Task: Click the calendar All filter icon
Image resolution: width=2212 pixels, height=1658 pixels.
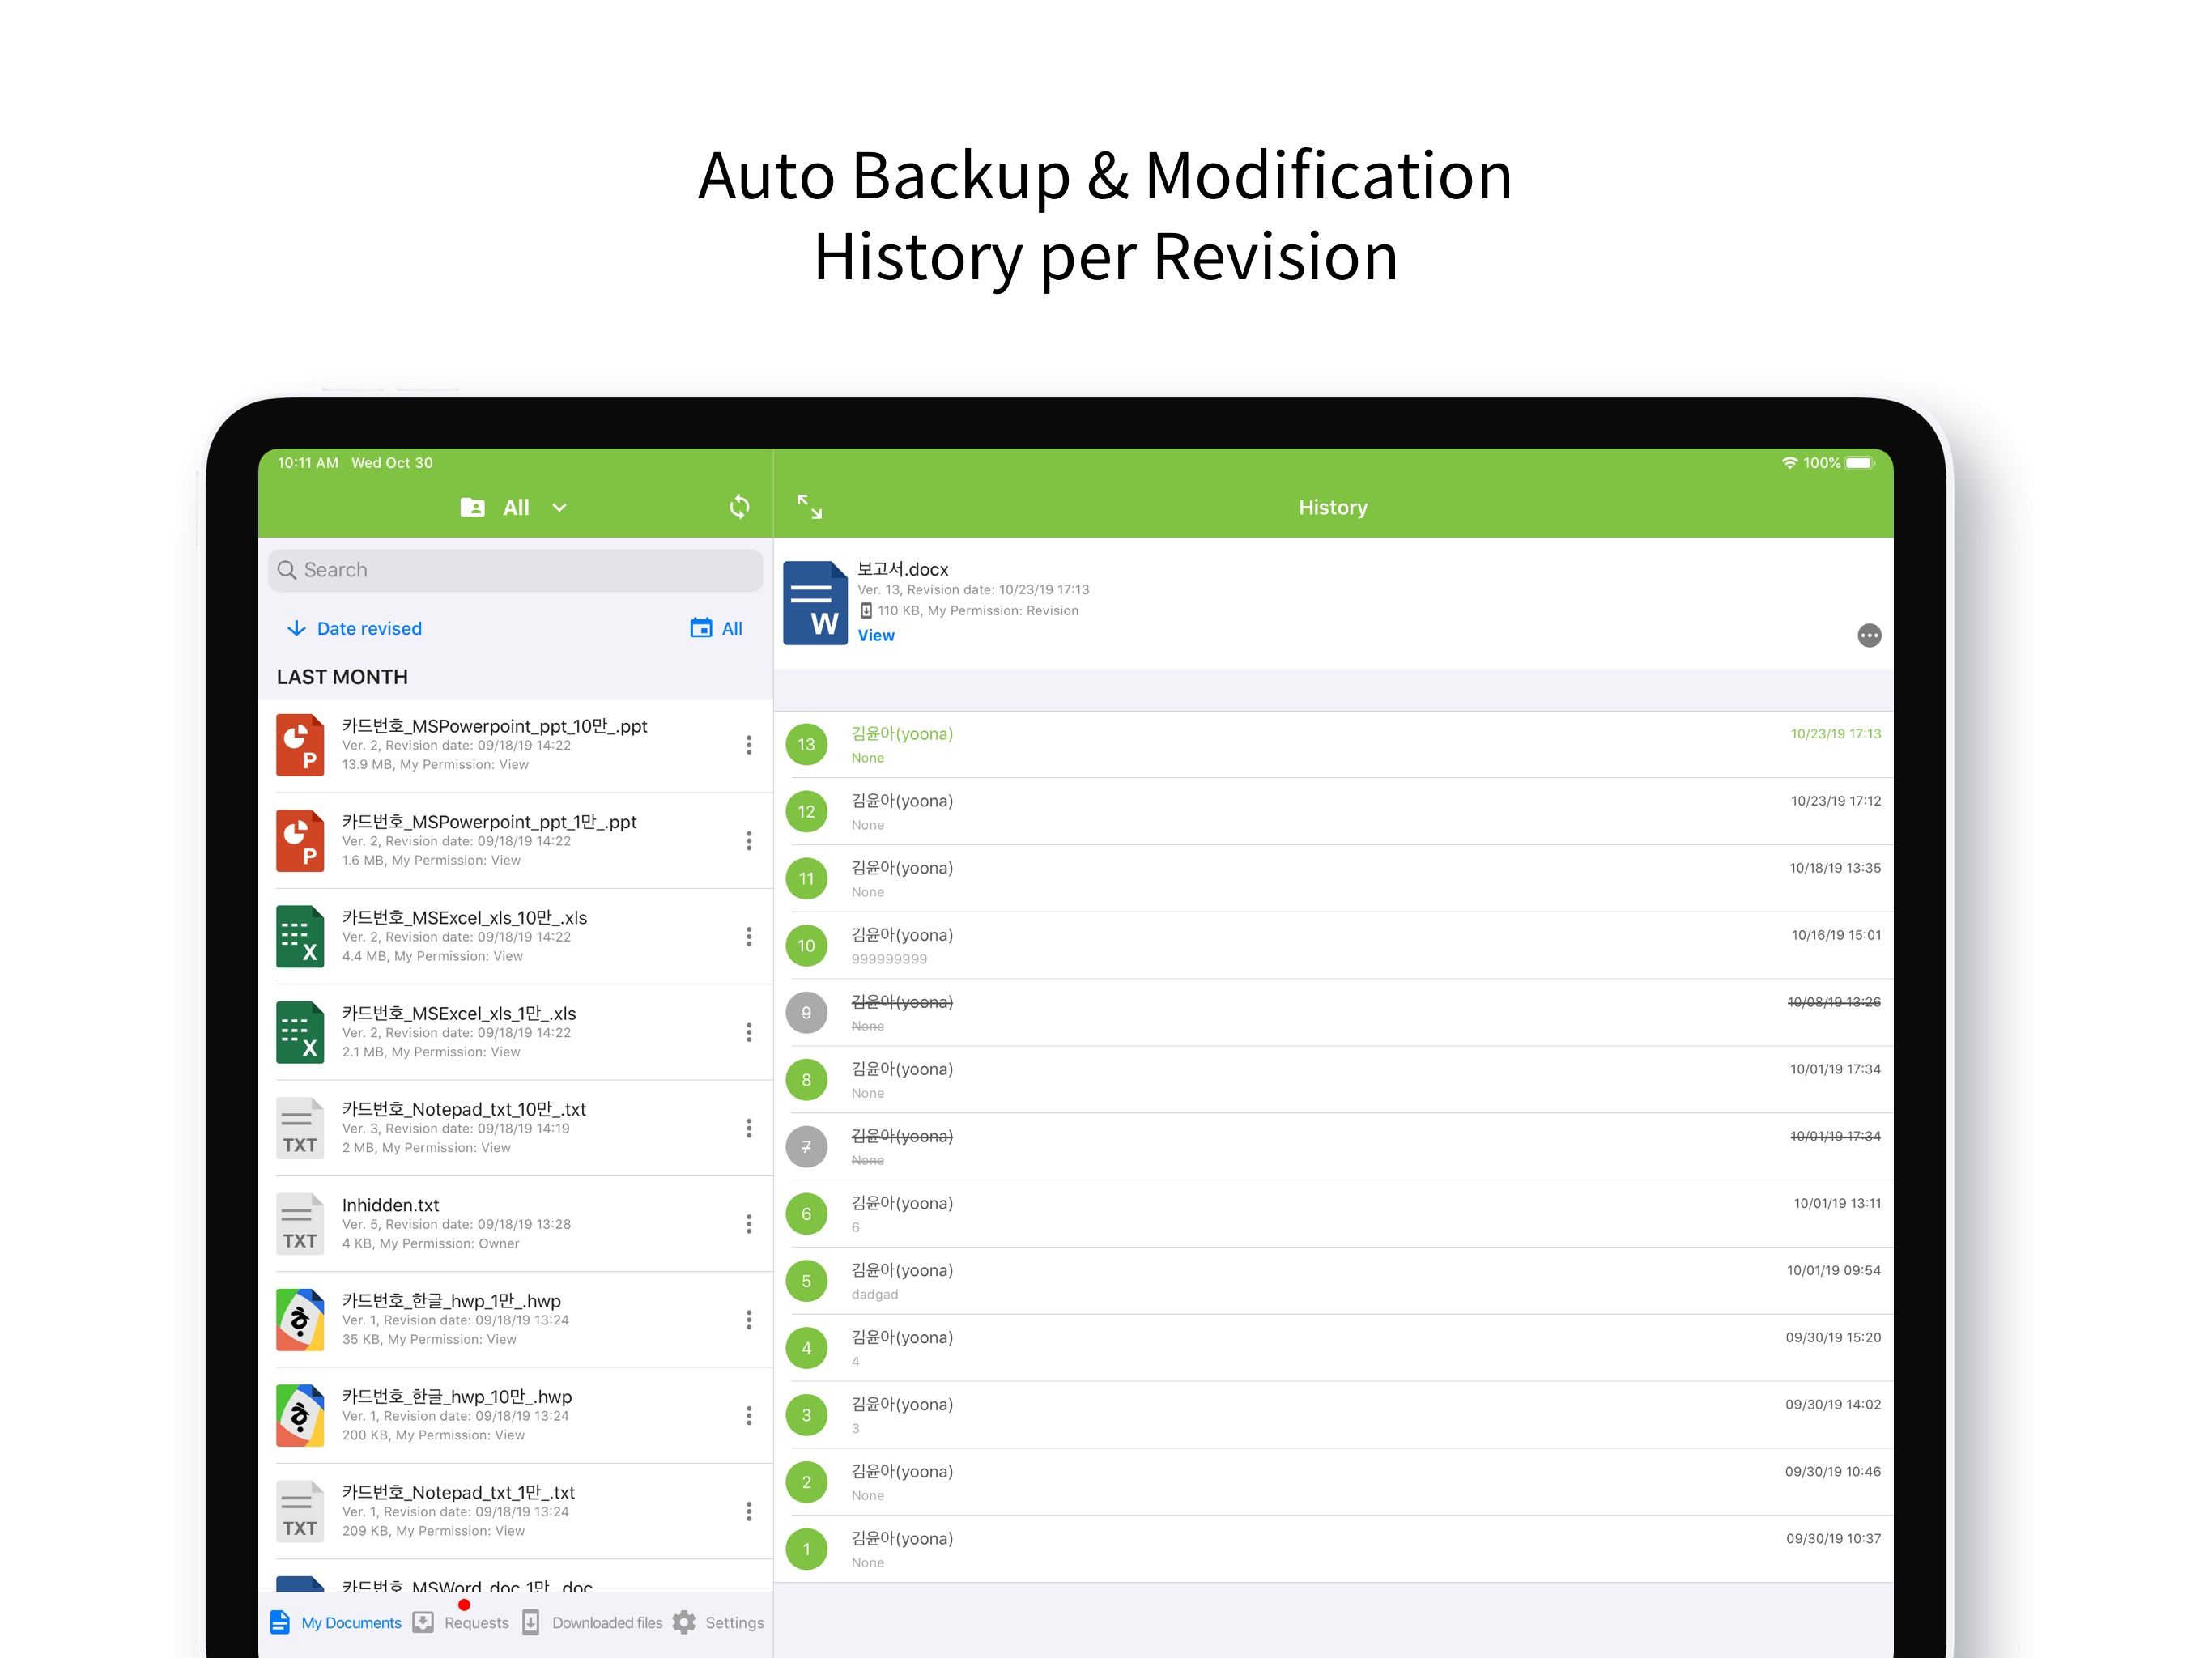Action: (701, 628)
